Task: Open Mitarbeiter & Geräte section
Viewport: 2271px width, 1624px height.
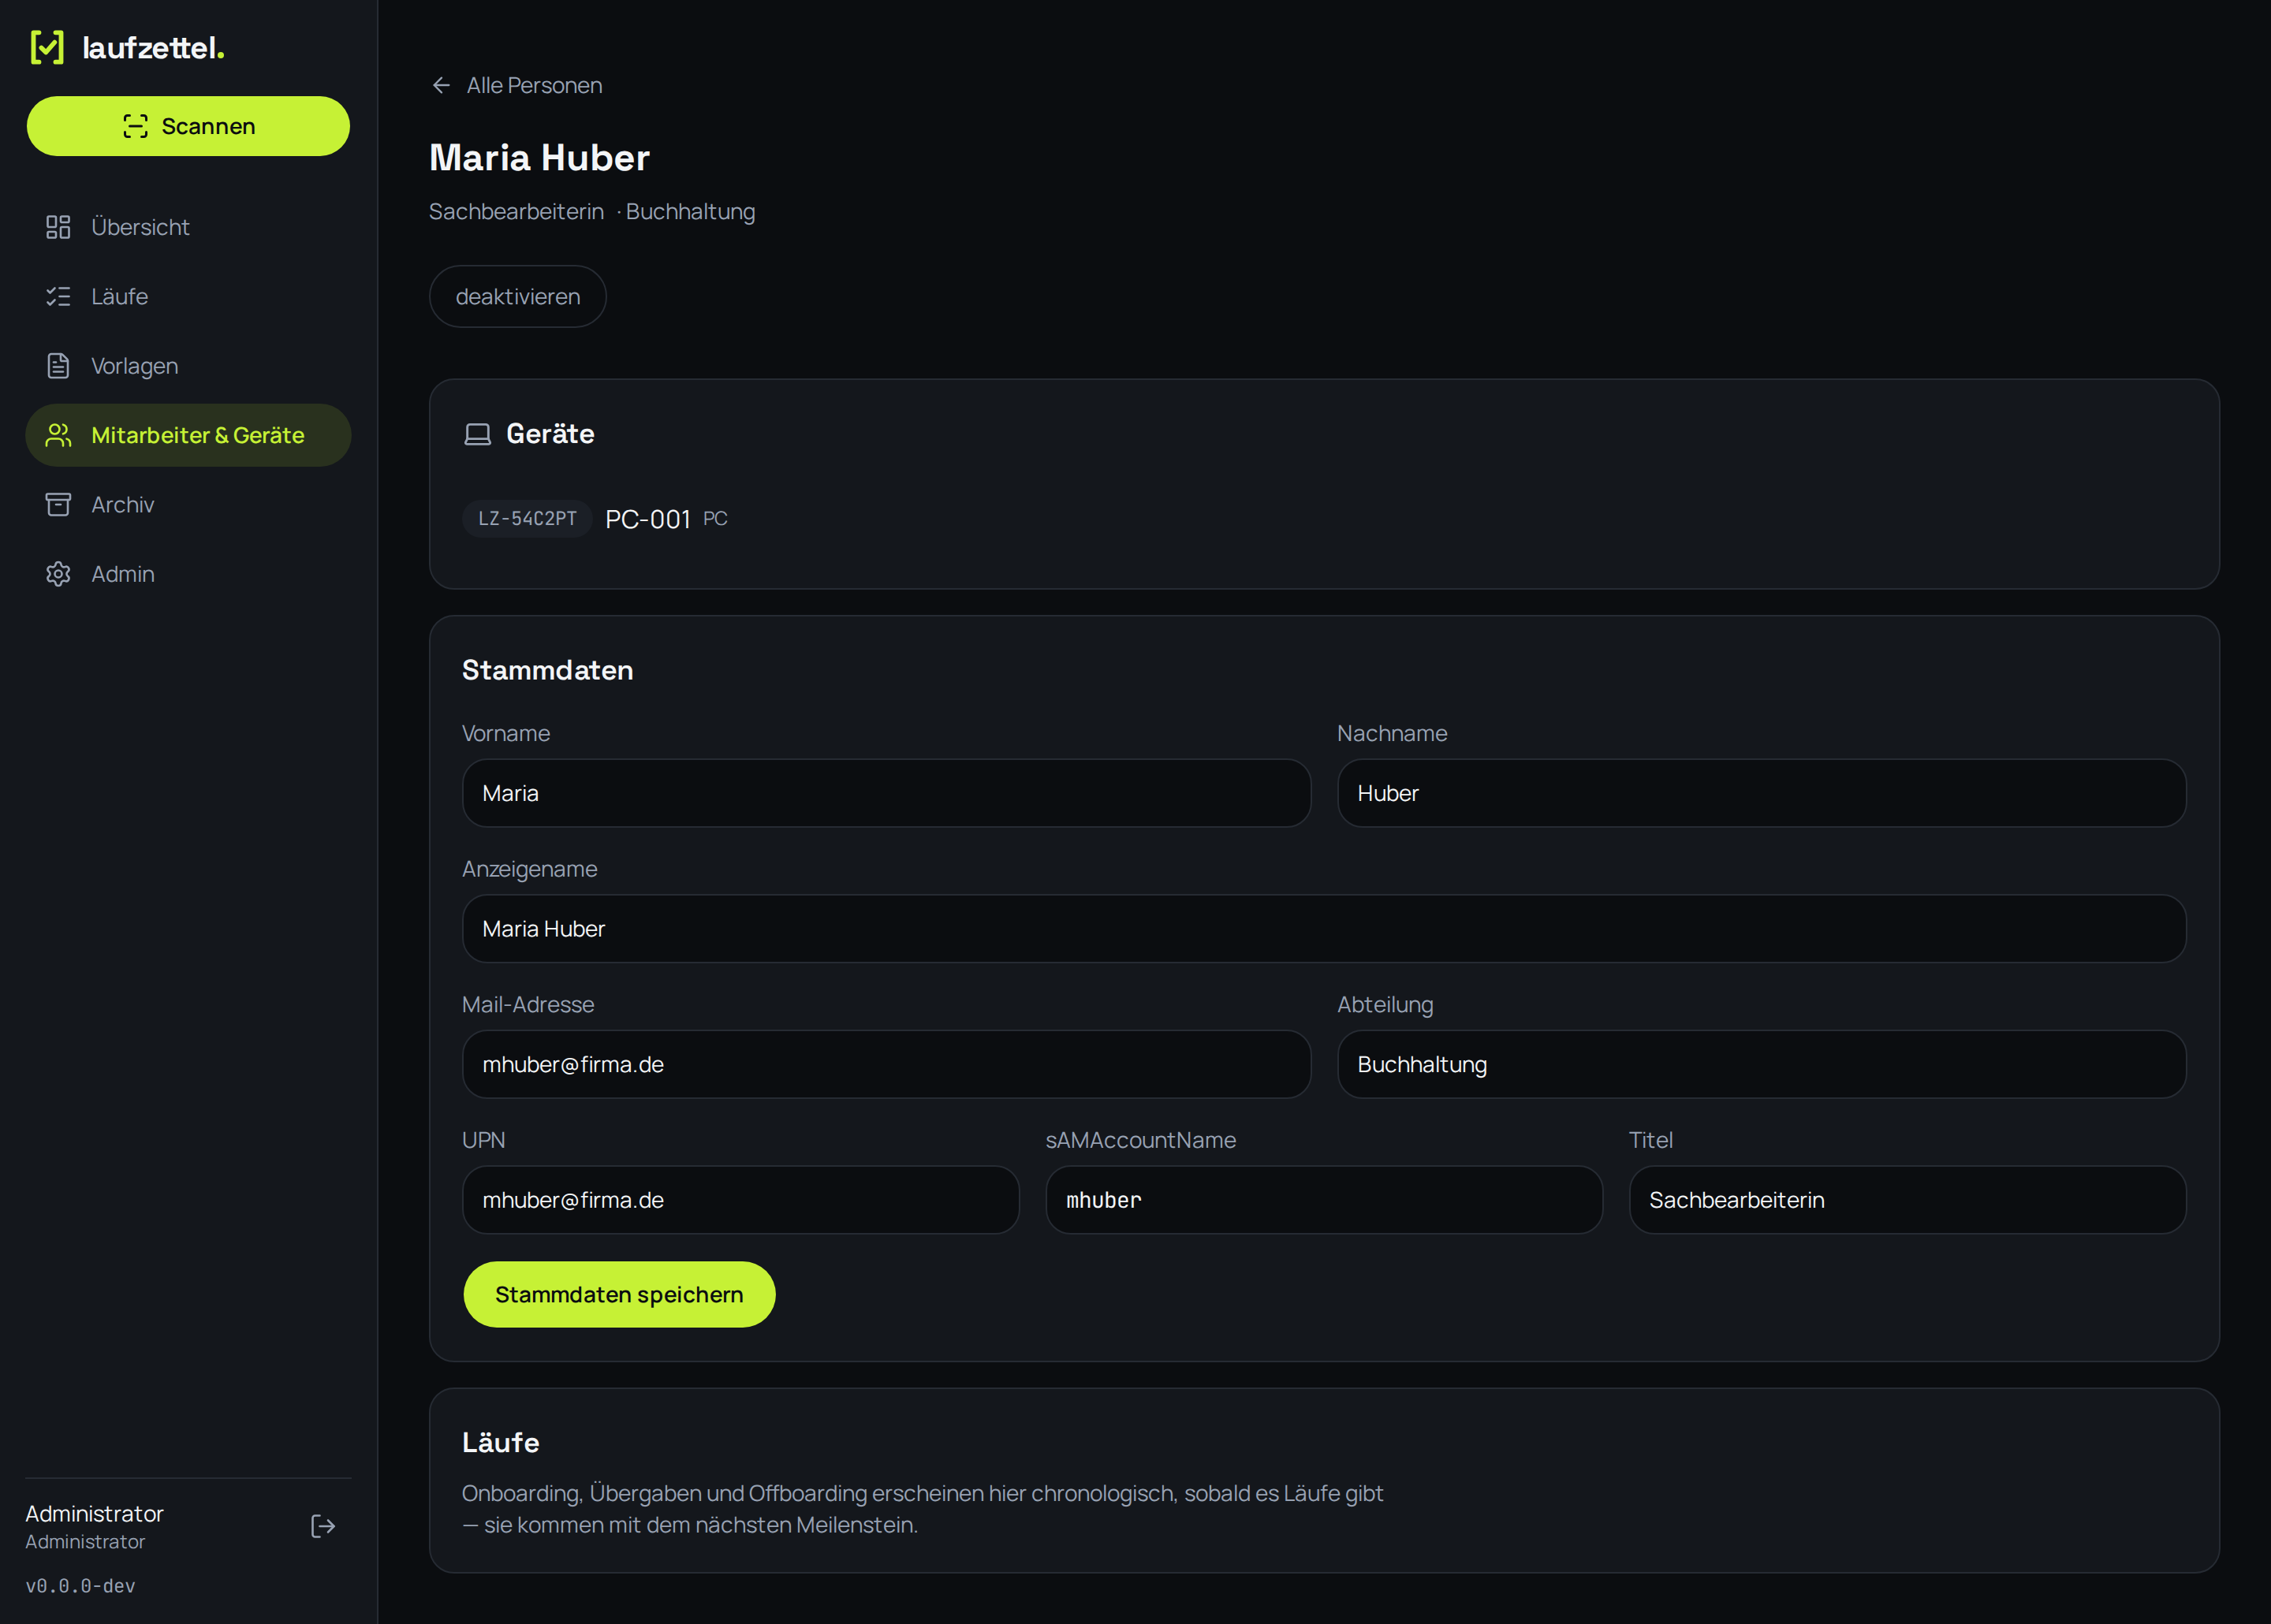Action: tap(188, 435)
